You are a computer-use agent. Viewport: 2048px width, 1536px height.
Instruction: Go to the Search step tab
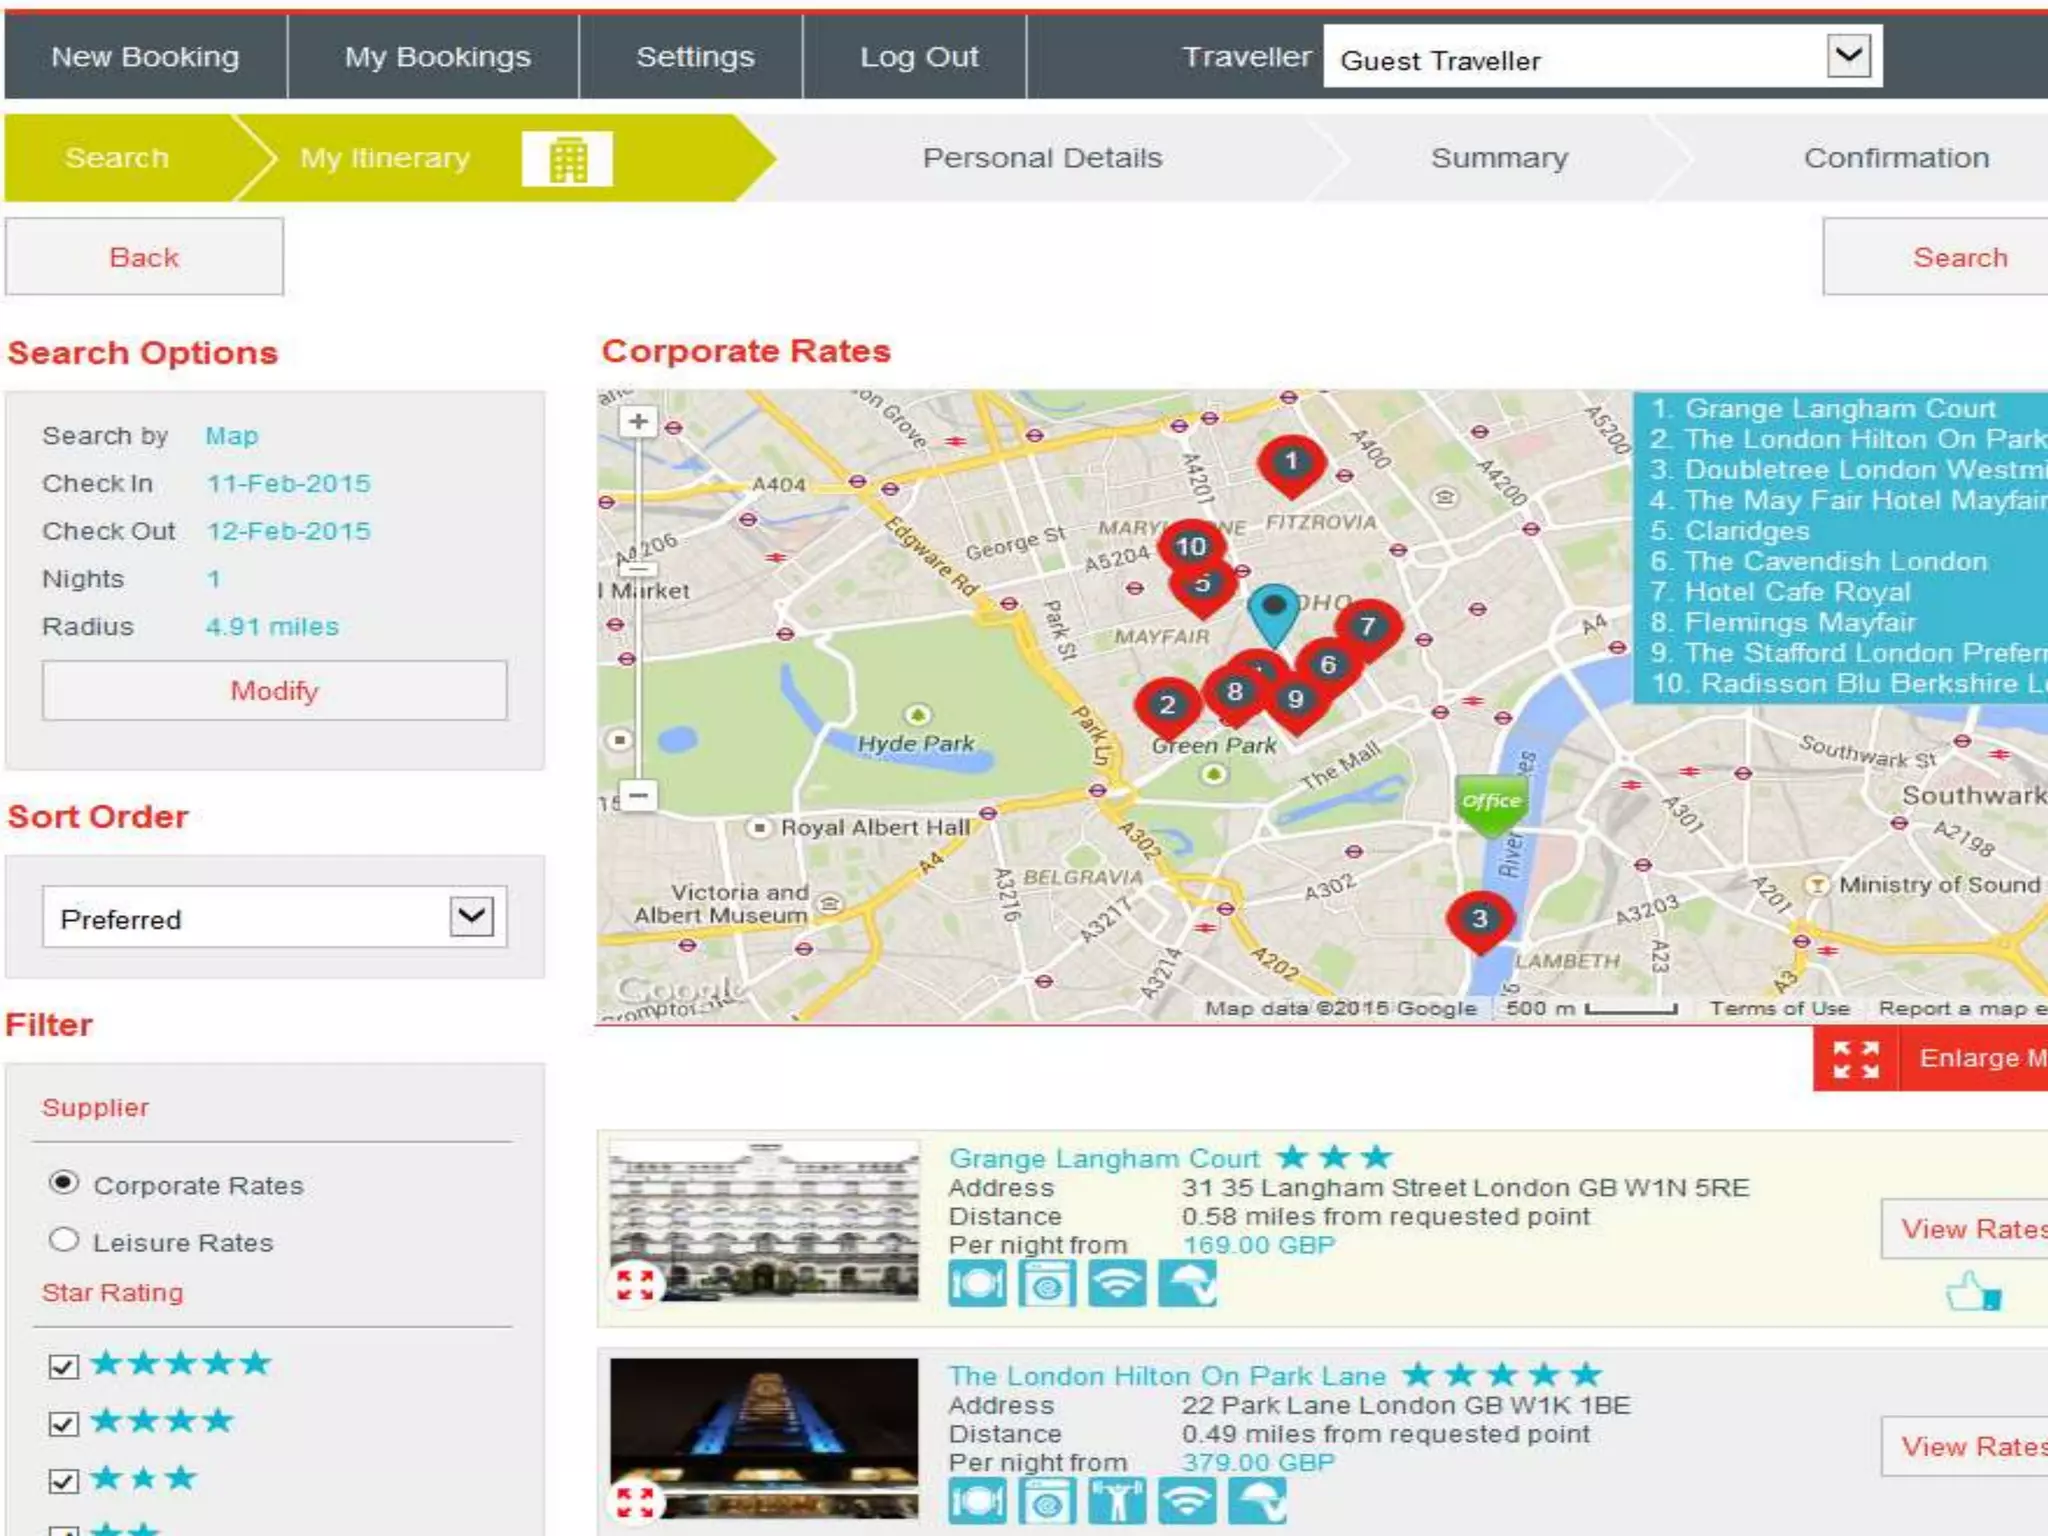pyautogui.click(x=117, y=158)
